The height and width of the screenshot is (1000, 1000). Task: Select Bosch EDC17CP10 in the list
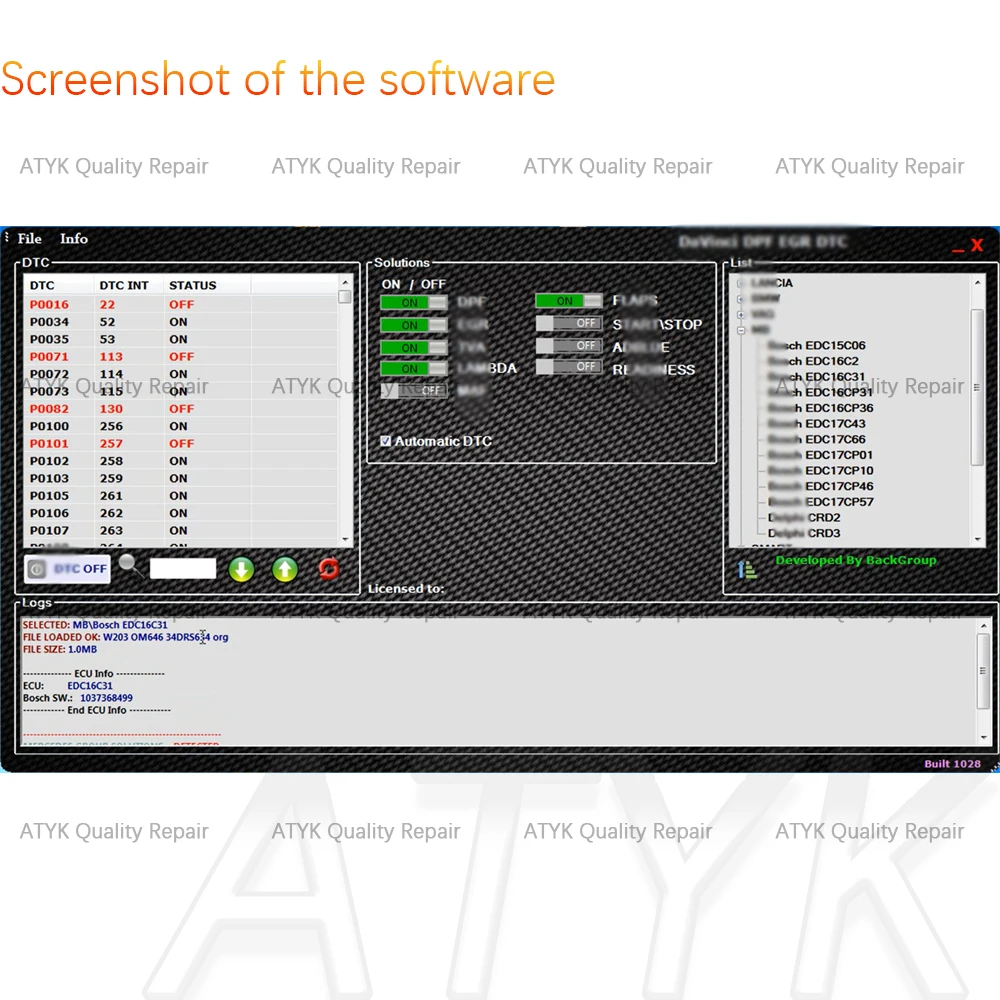pyautogui.click(x=820, y=471)
